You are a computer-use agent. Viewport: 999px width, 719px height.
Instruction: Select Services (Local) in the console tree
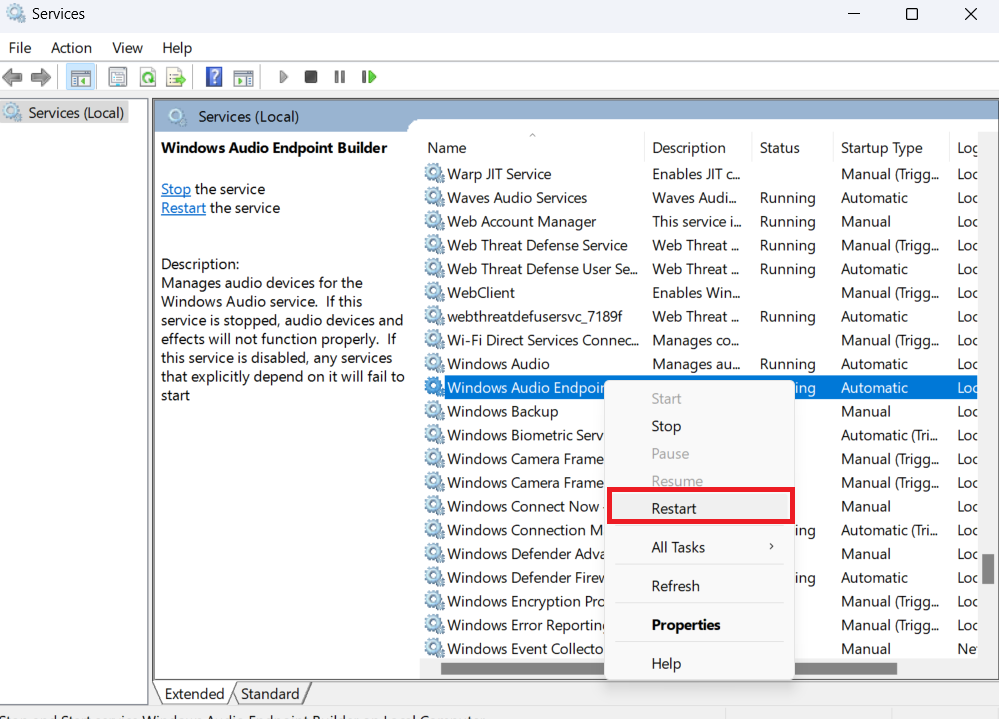click(x=76, y=113)
